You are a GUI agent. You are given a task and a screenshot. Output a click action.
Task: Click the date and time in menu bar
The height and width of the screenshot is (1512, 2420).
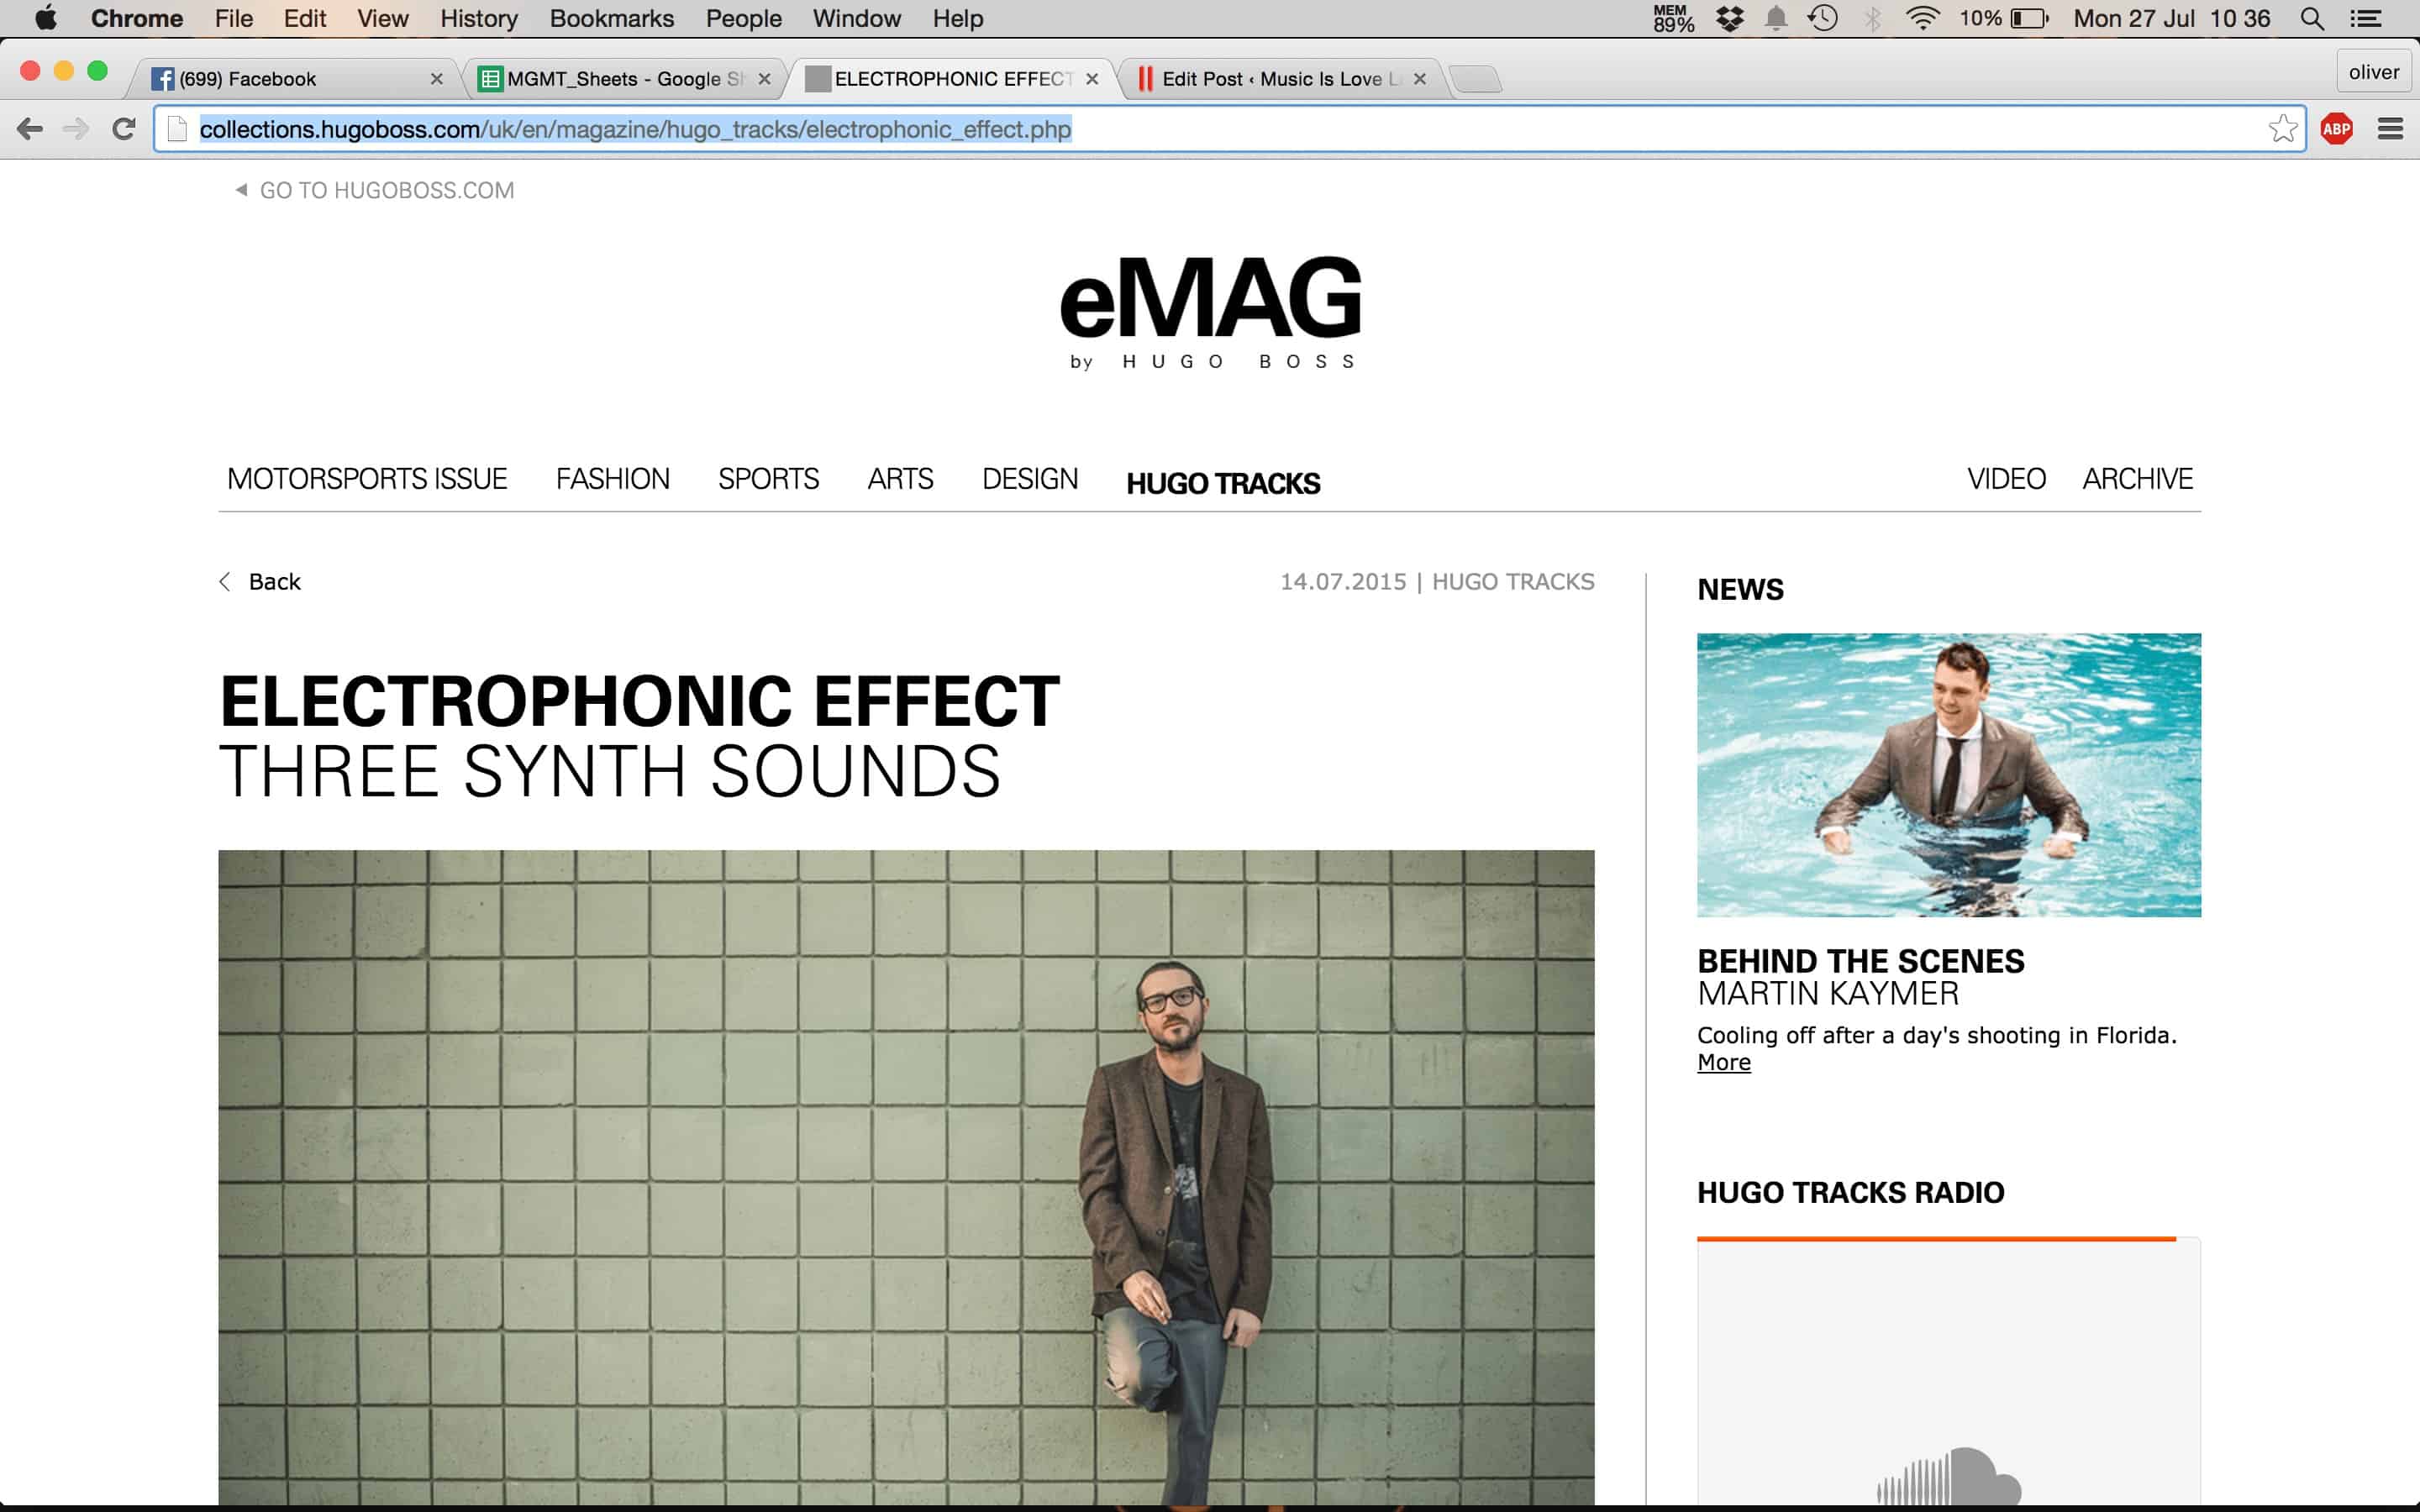coord(2172,18)
